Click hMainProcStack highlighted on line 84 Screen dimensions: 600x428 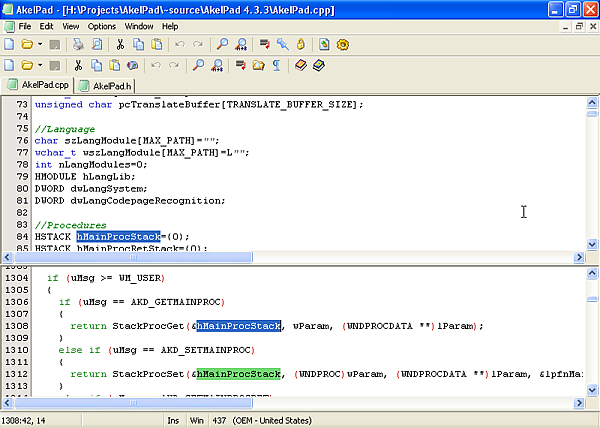tap(118, 237)
